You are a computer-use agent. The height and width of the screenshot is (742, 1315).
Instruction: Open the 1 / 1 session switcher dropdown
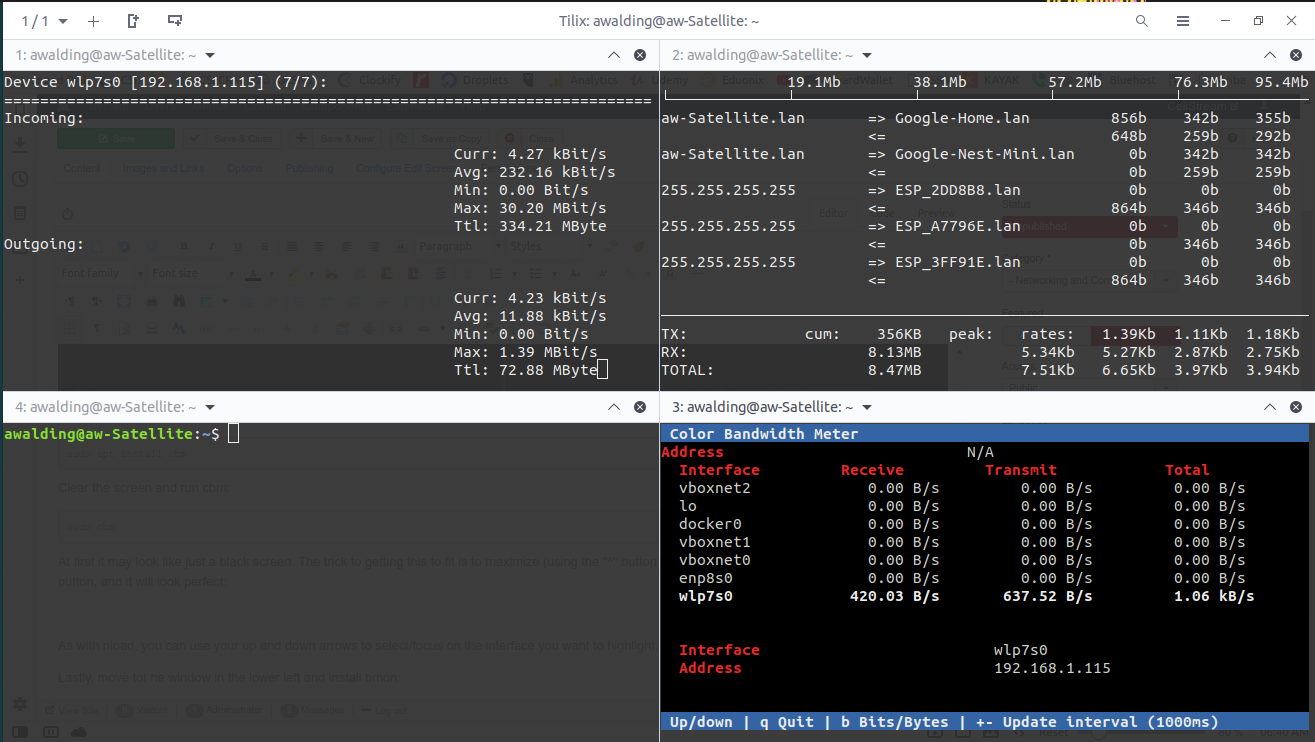[45, 21]
